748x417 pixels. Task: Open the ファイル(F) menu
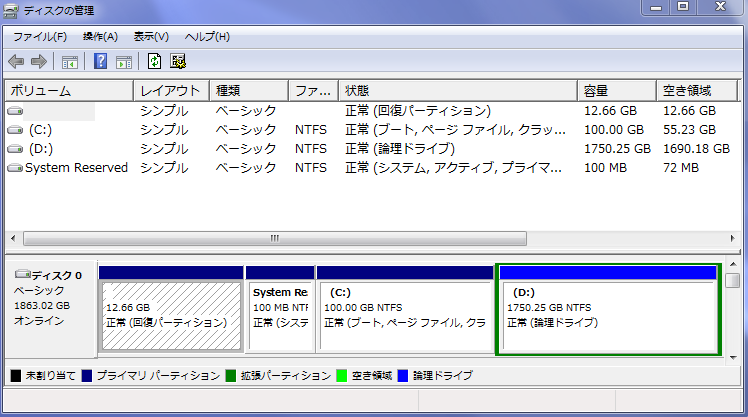point(39,36)
